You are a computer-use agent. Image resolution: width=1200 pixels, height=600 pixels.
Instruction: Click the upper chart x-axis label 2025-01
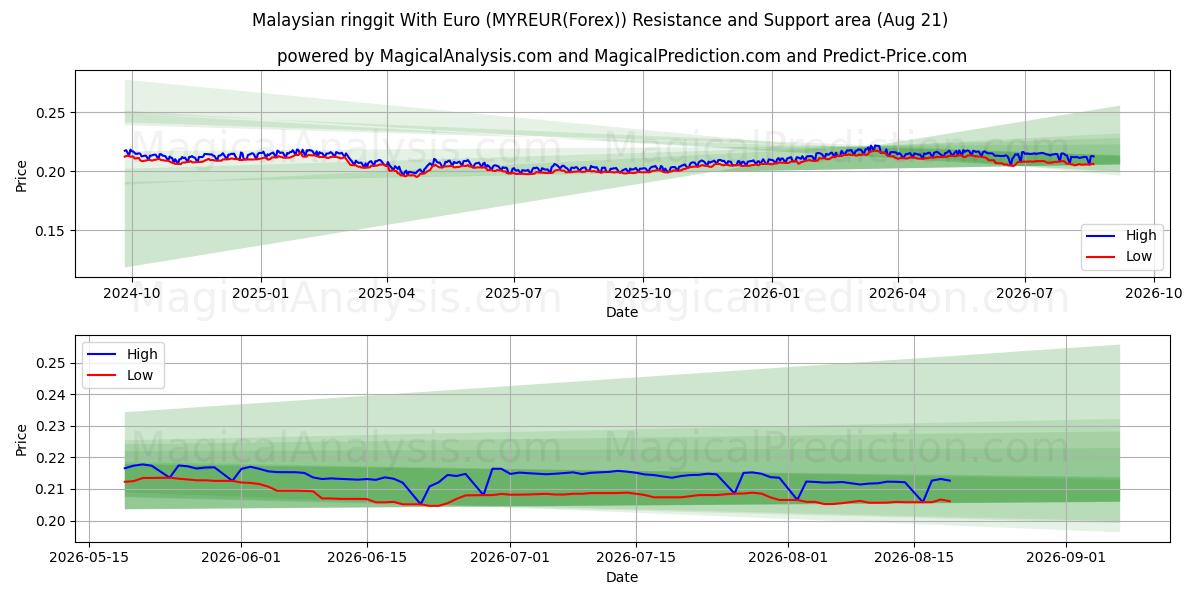261,293
